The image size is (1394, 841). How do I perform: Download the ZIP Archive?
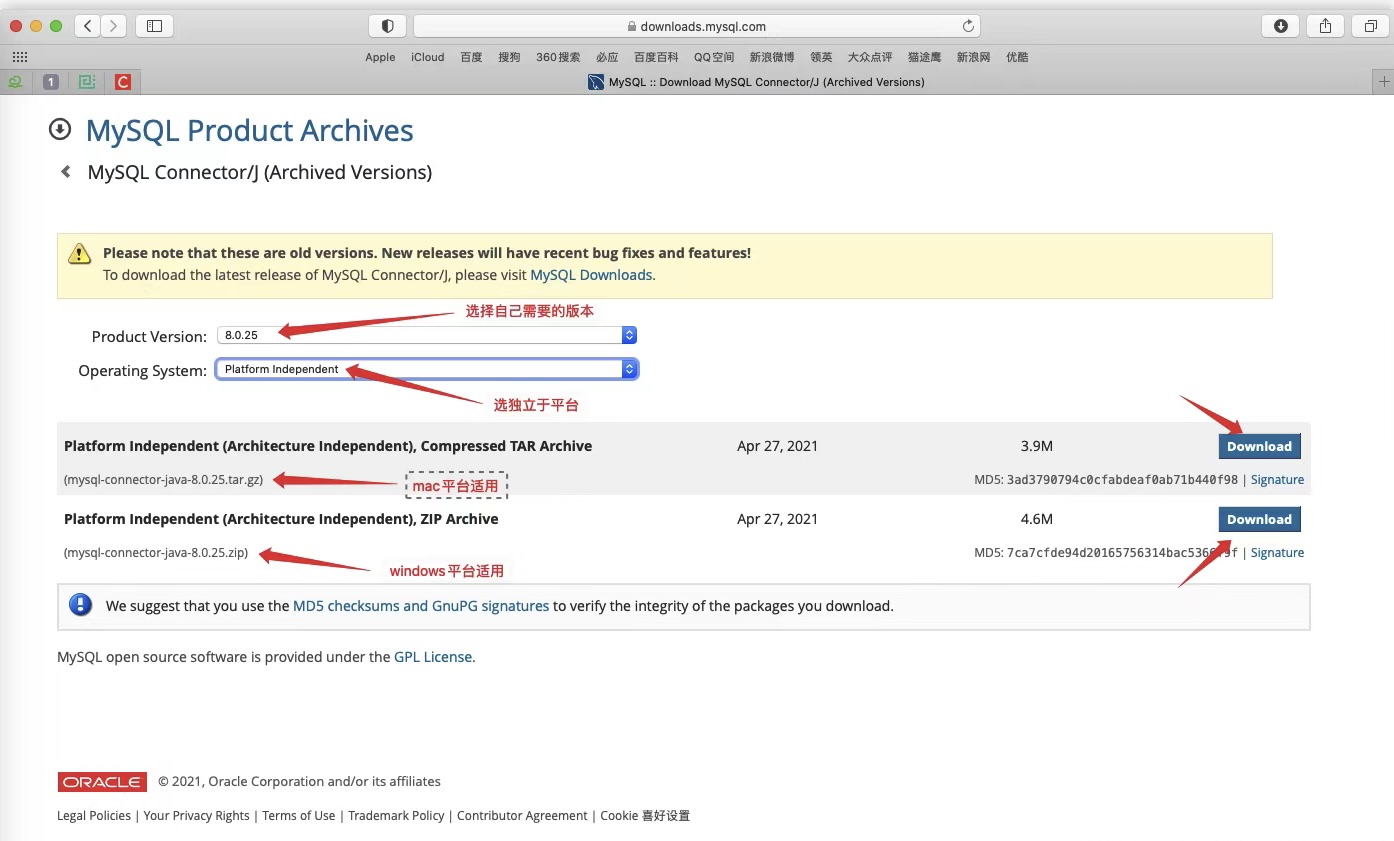coord(1259,519)
